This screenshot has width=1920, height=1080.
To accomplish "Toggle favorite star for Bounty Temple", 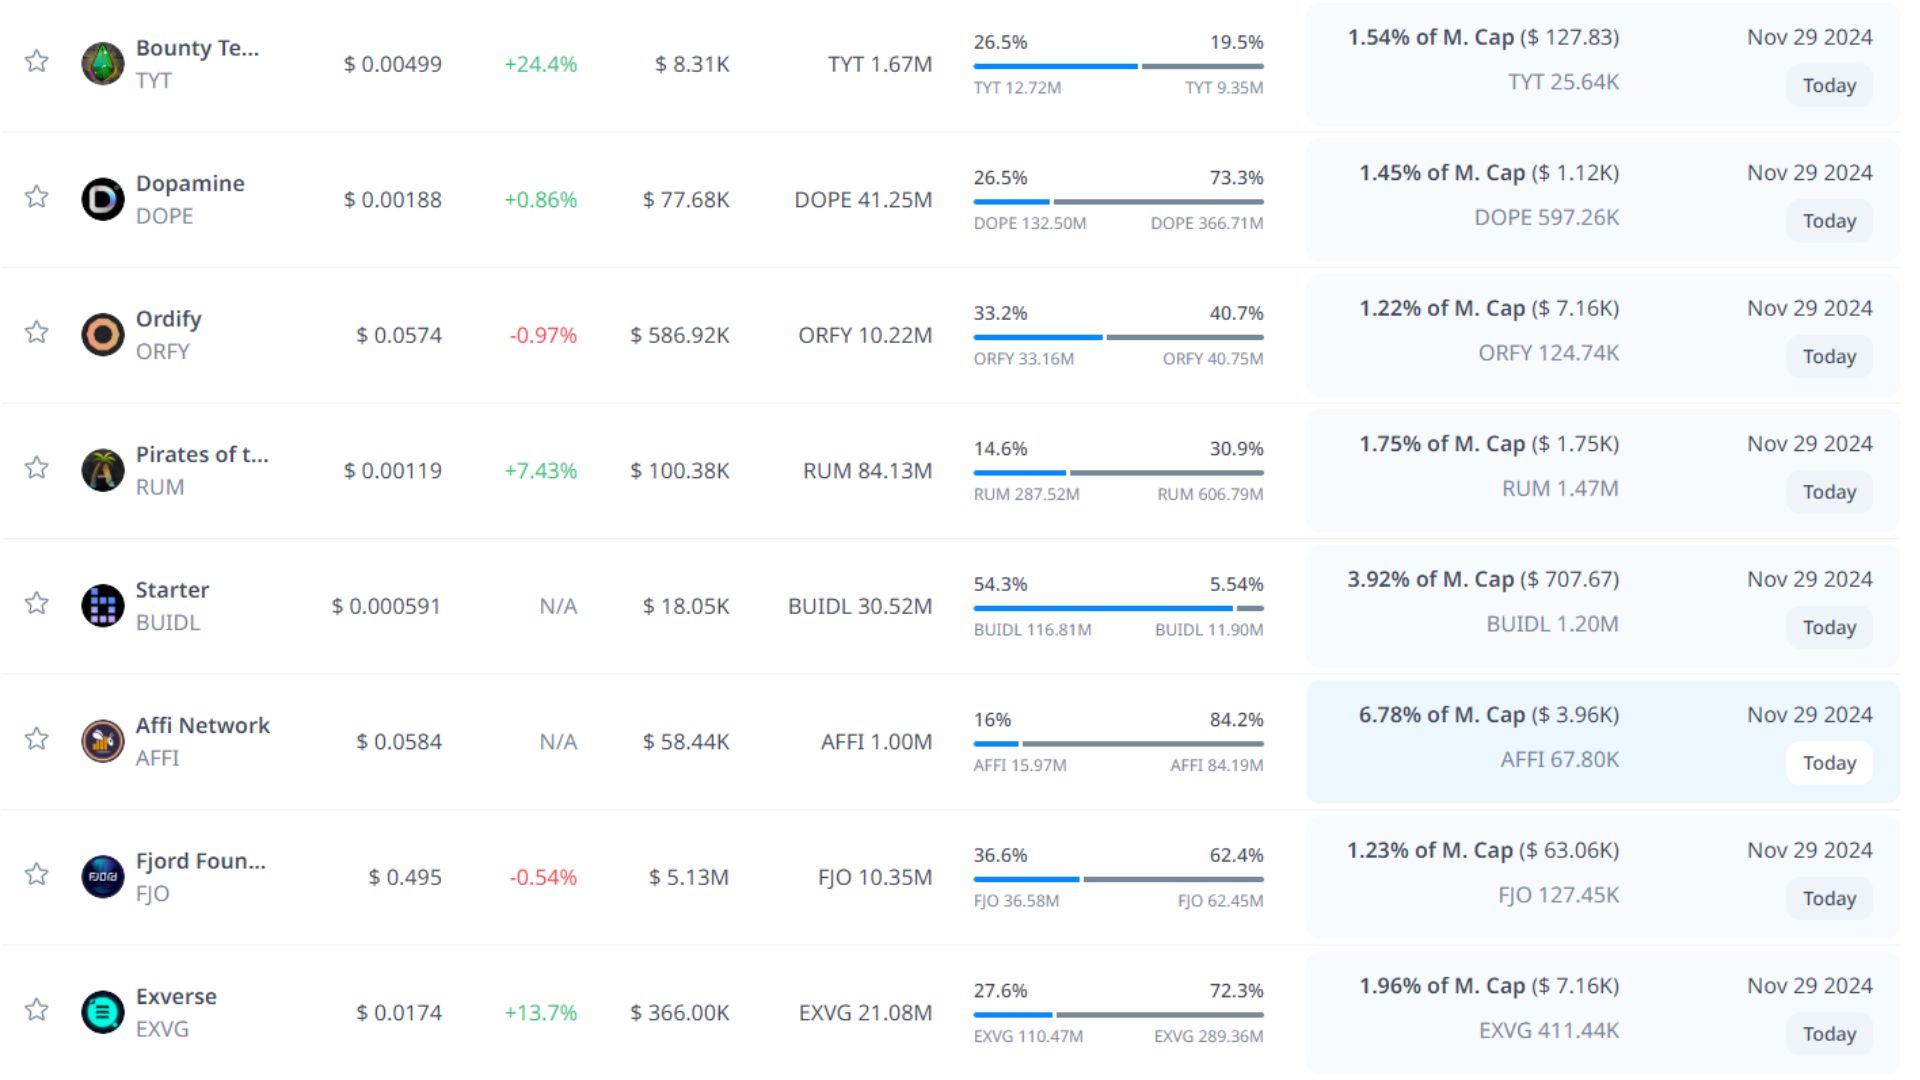I will click(37, 61).
